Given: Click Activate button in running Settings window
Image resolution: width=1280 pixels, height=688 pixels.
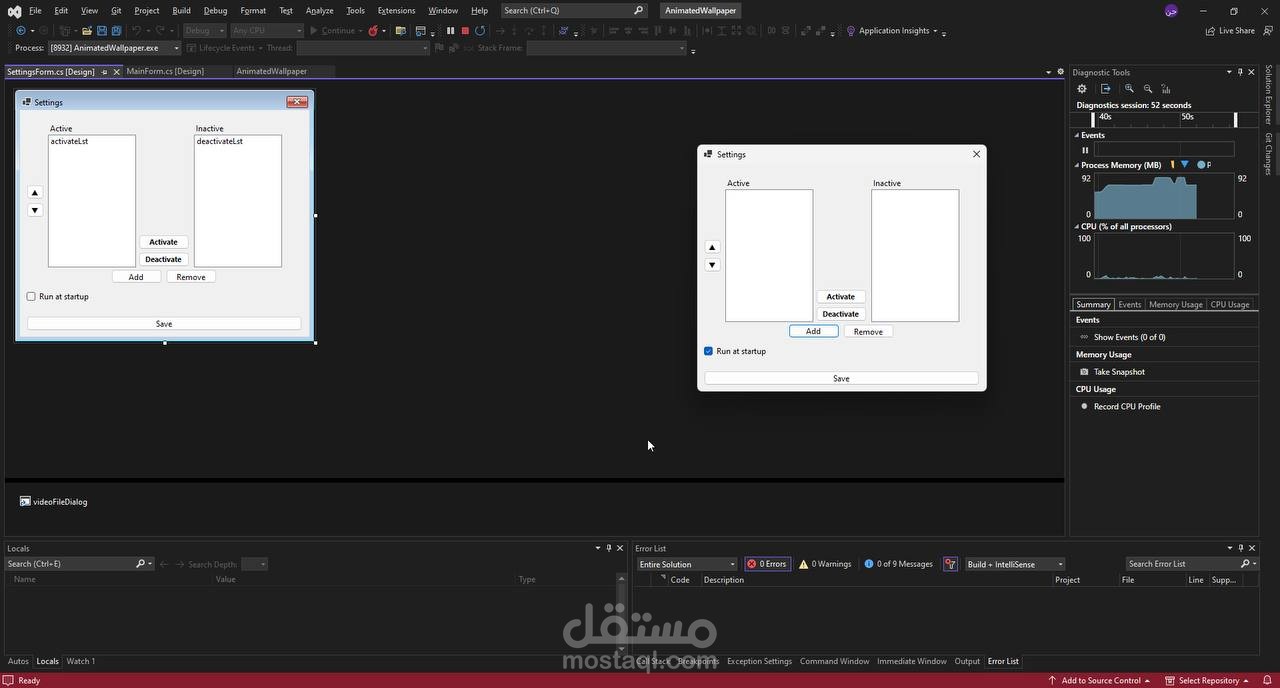Looking at the screenshot, I should [x=841, y=297].
